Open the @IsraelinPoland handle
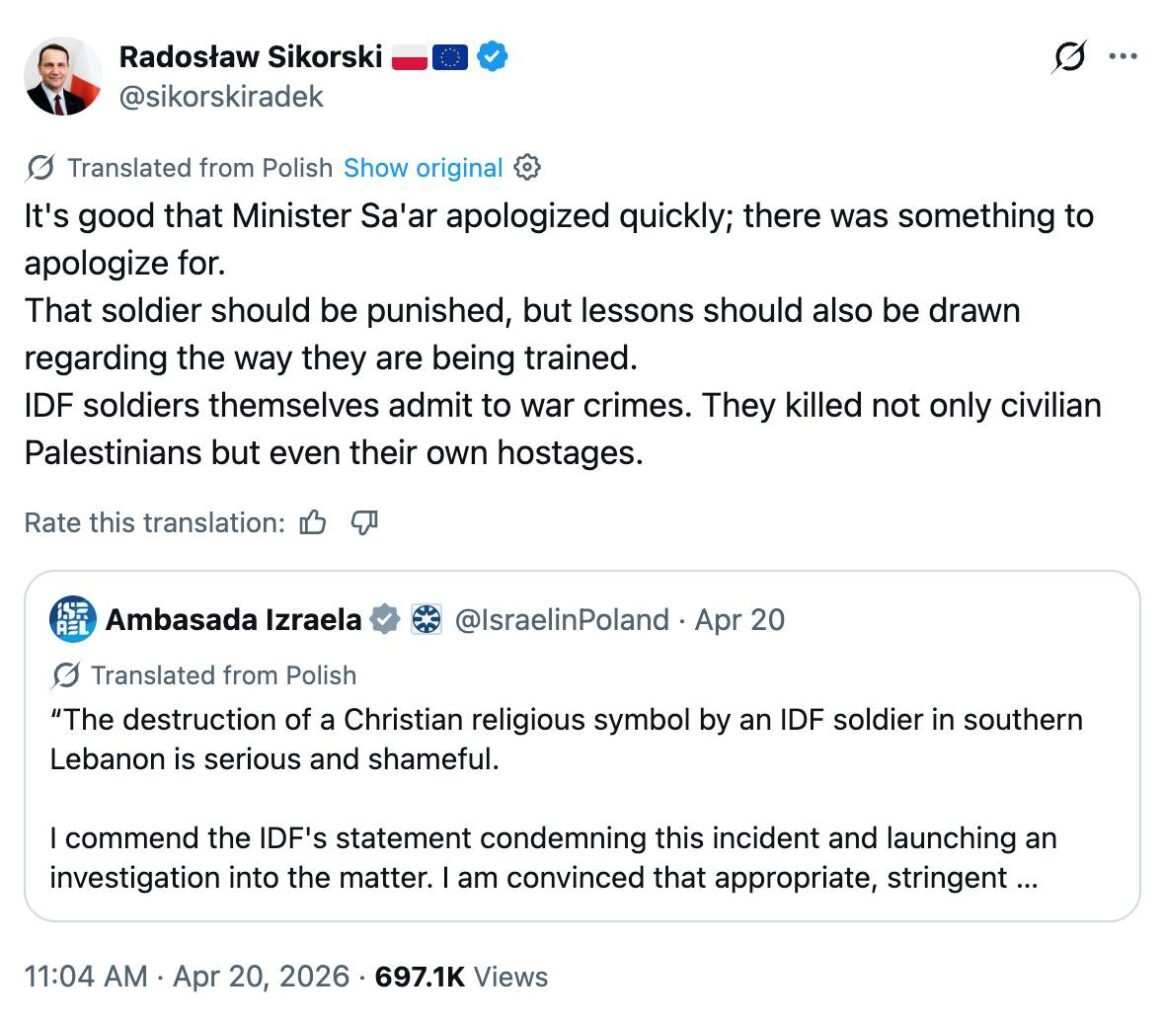 [x=561, y=620]
